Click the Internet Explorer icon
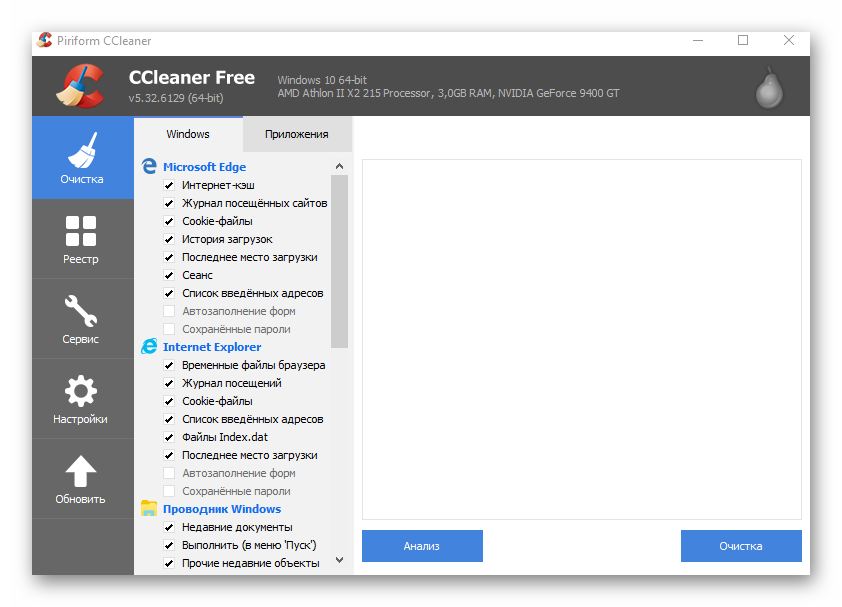The height and width of the screenshot is (607, 842). pyautogui.click(x=149, y=346)
